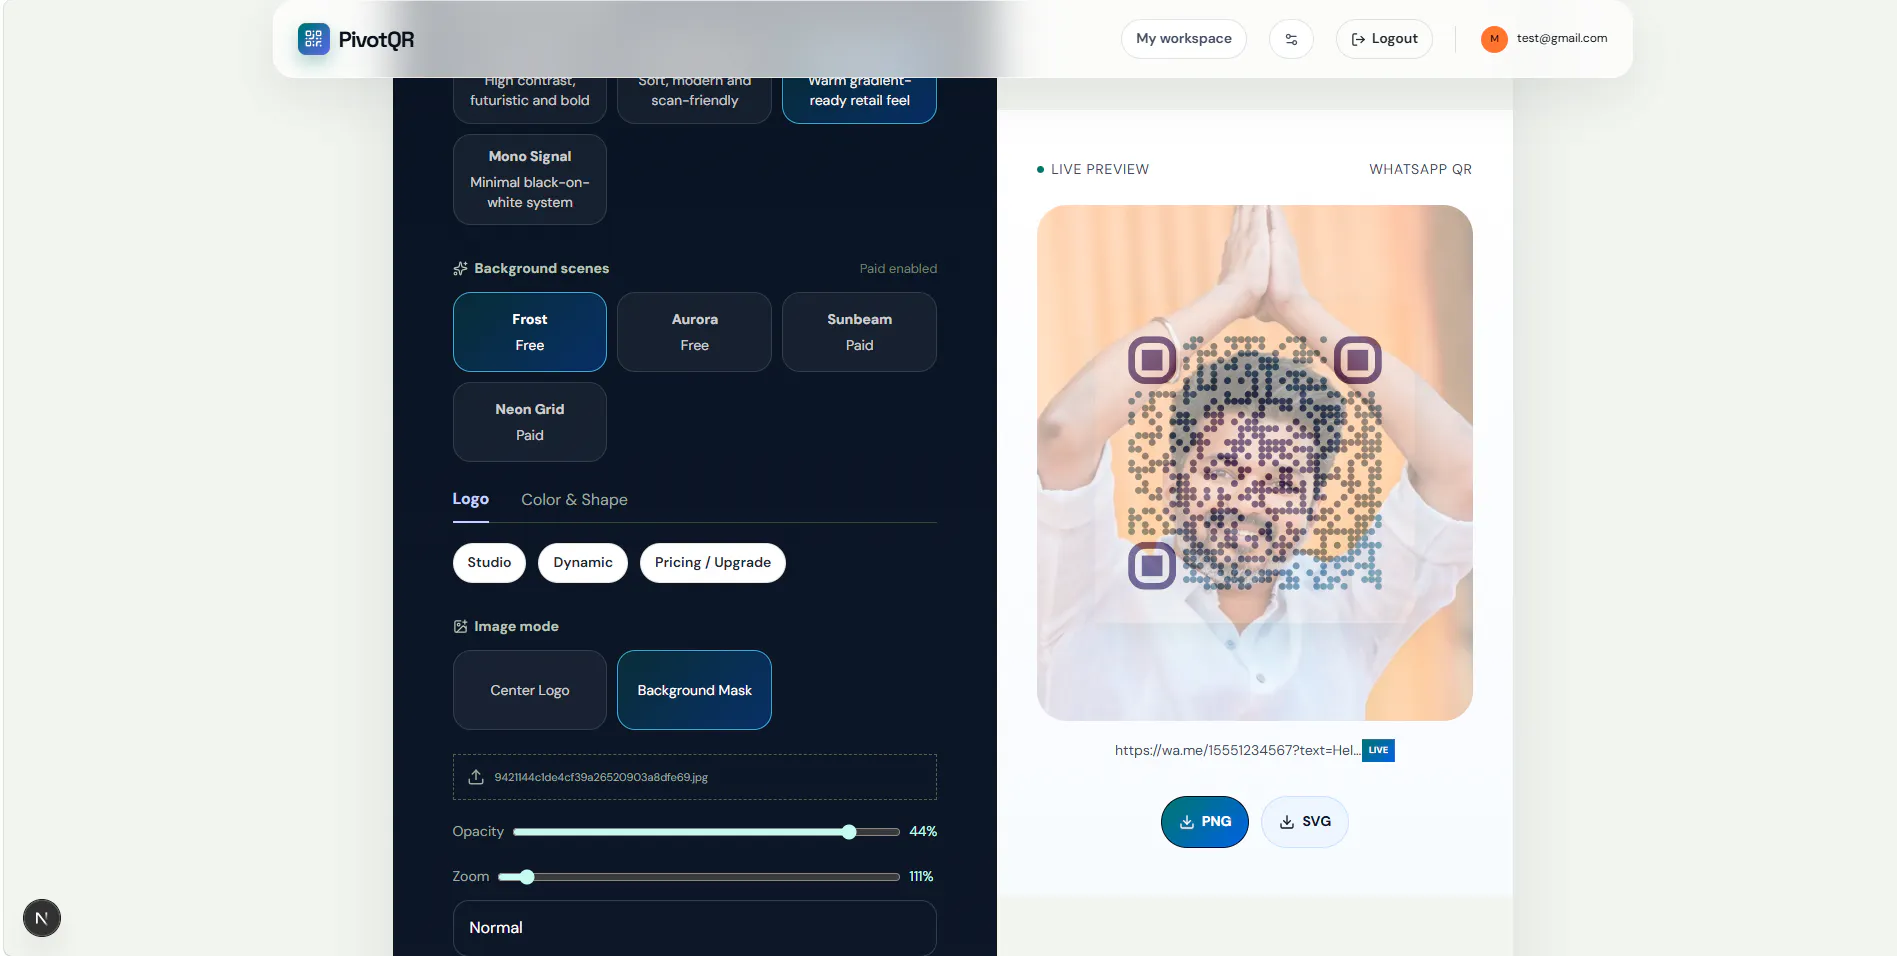The image size is (1897, 956).
Task: Click the PivotQR logo icon
Action: (313, 39)
